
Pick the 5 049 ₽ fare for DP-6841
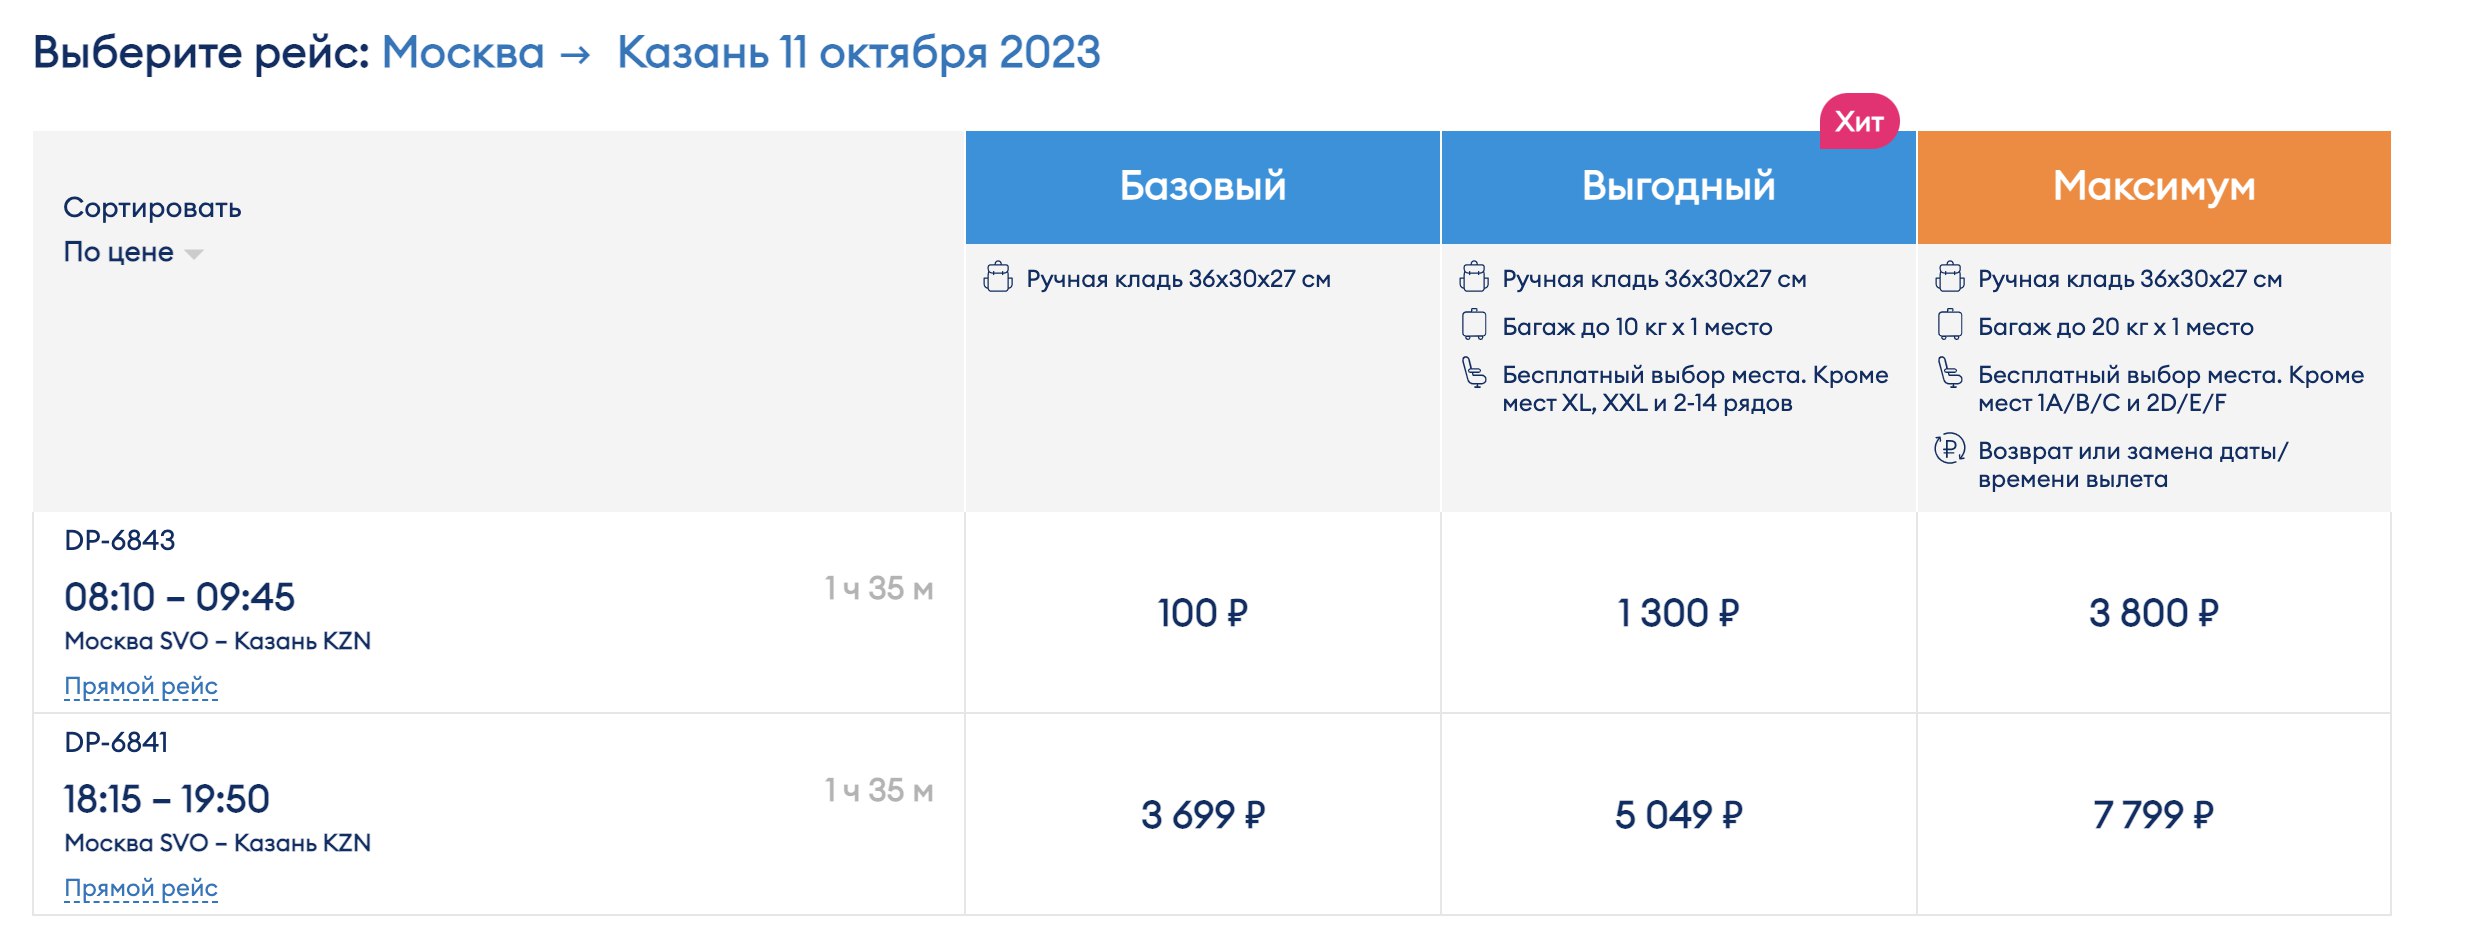pyautogui.click(x=1678, y=815)
